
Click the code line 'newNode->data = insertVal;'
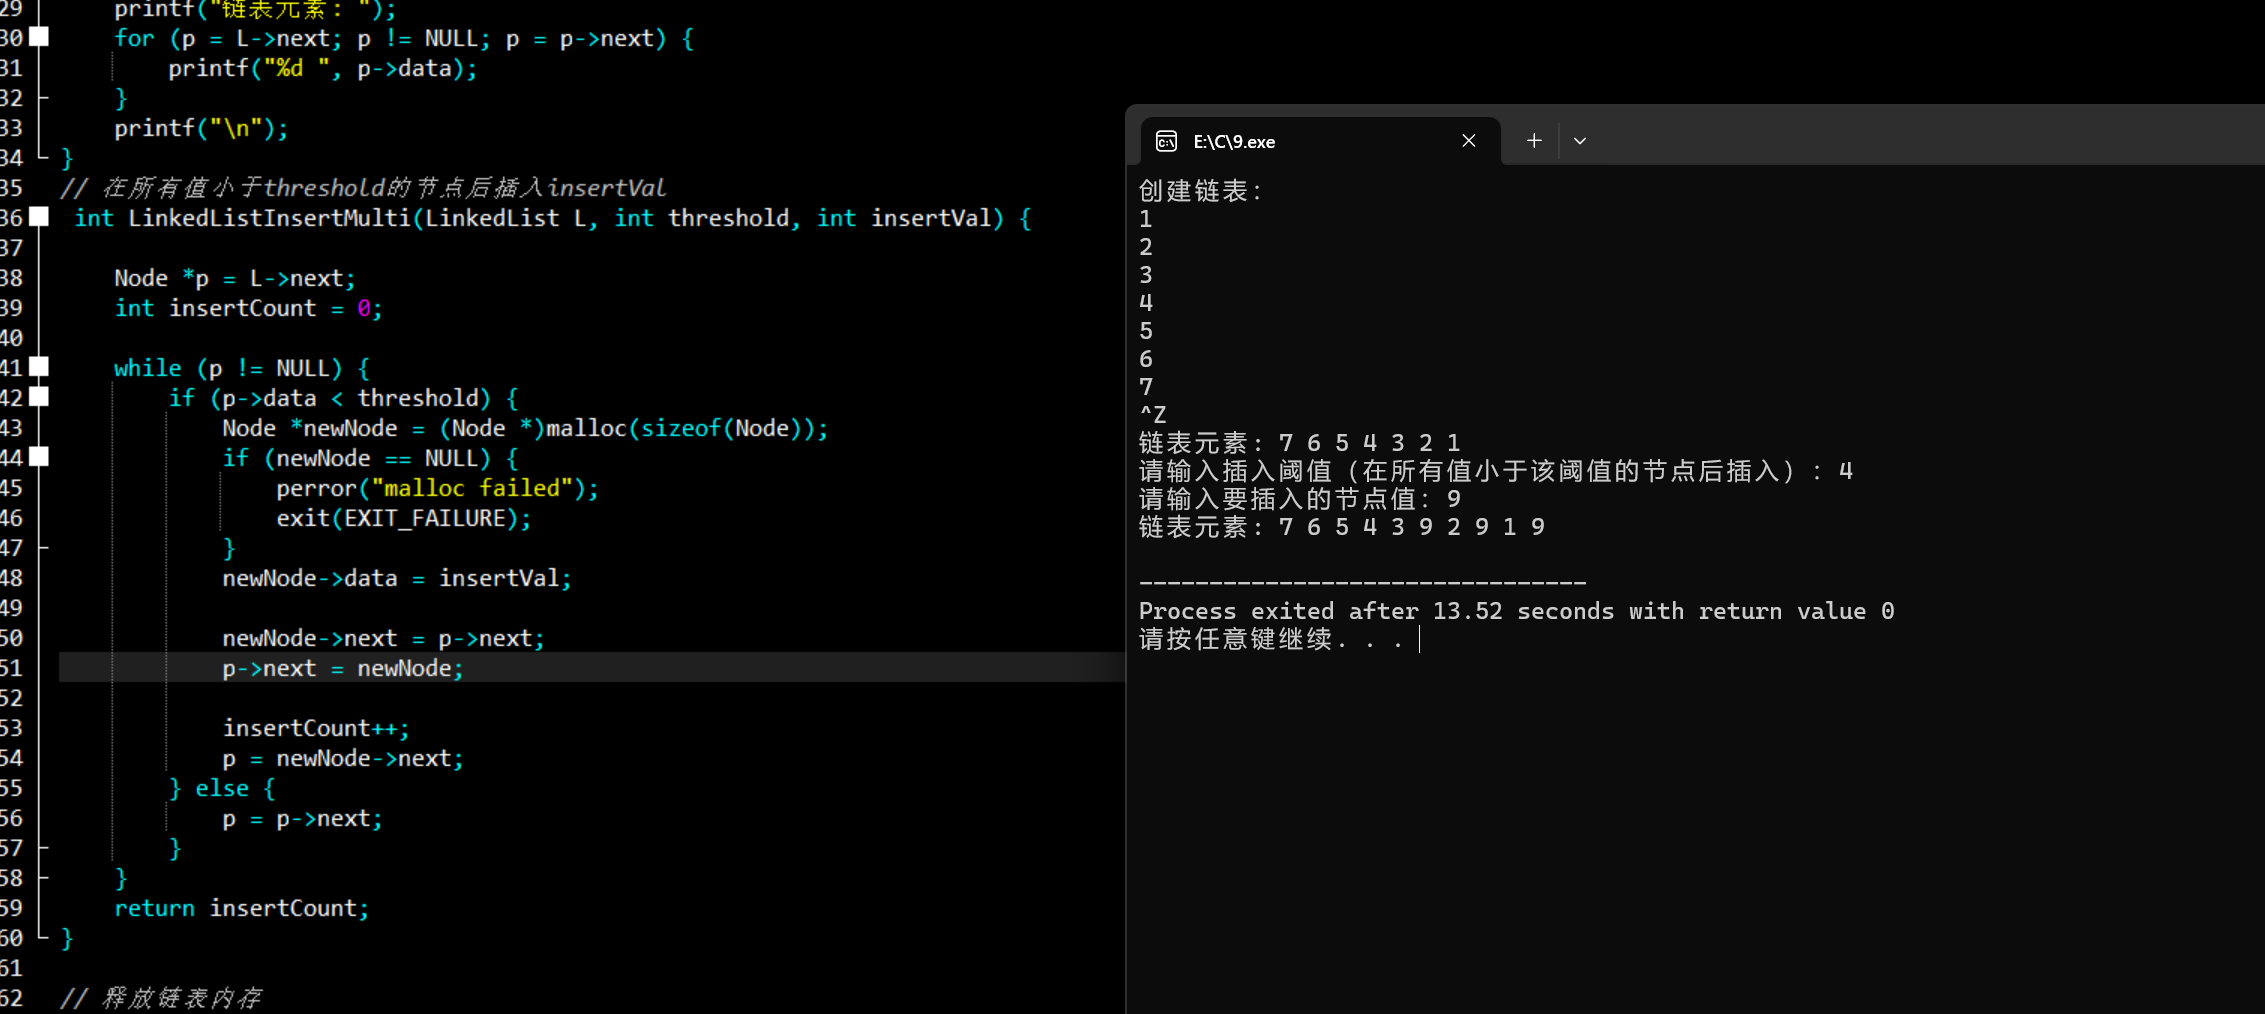(x=397, y=578)
